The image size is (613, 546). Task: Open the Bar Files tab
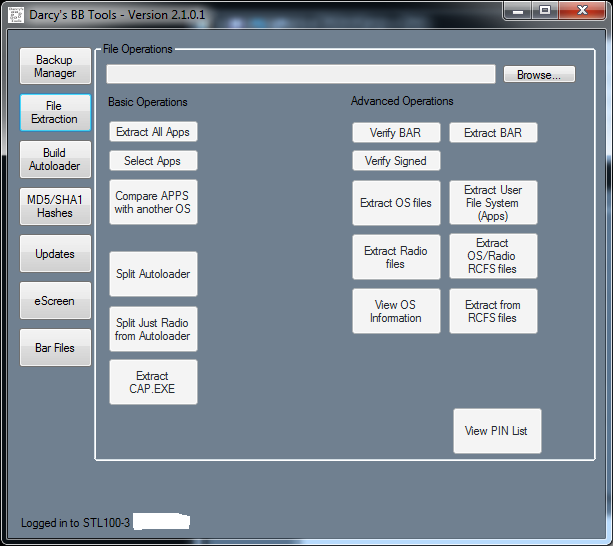(55, 348)
